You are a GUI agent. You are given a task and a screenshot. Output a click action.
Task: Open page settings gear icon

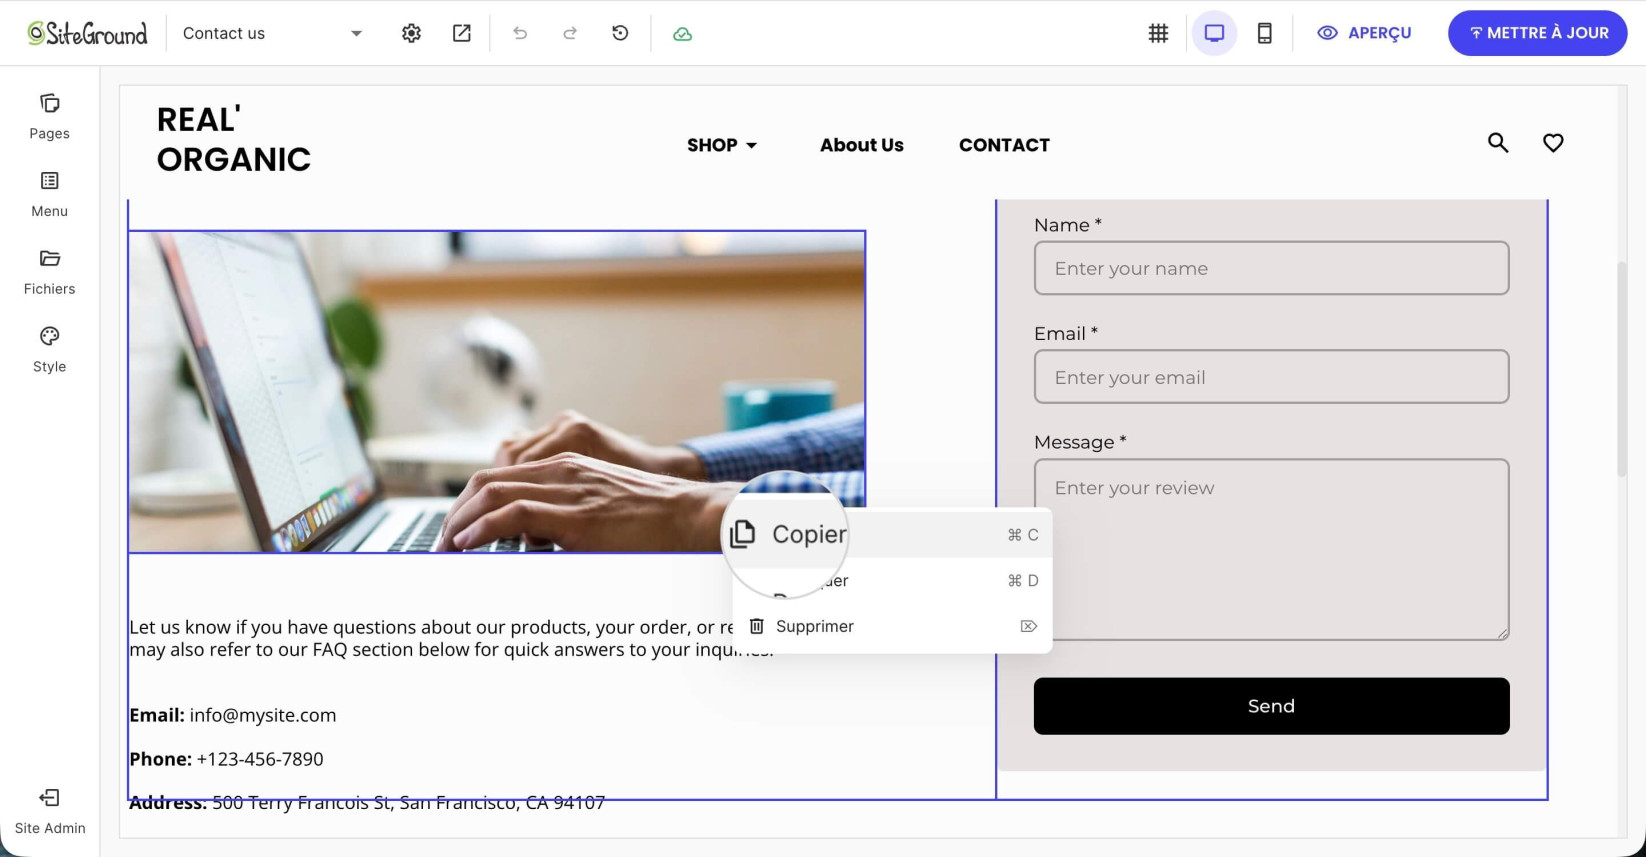[411, 33]
